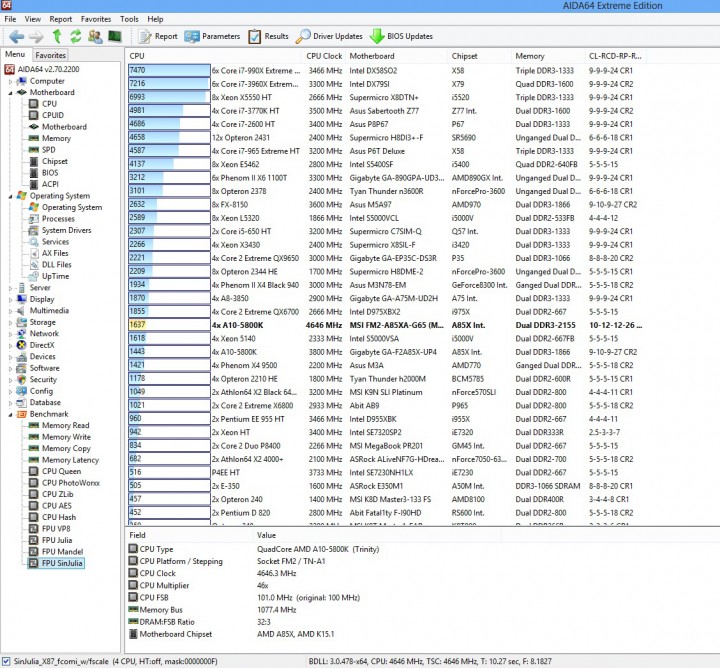Sort by Chipset column header

tap(479, 56)
